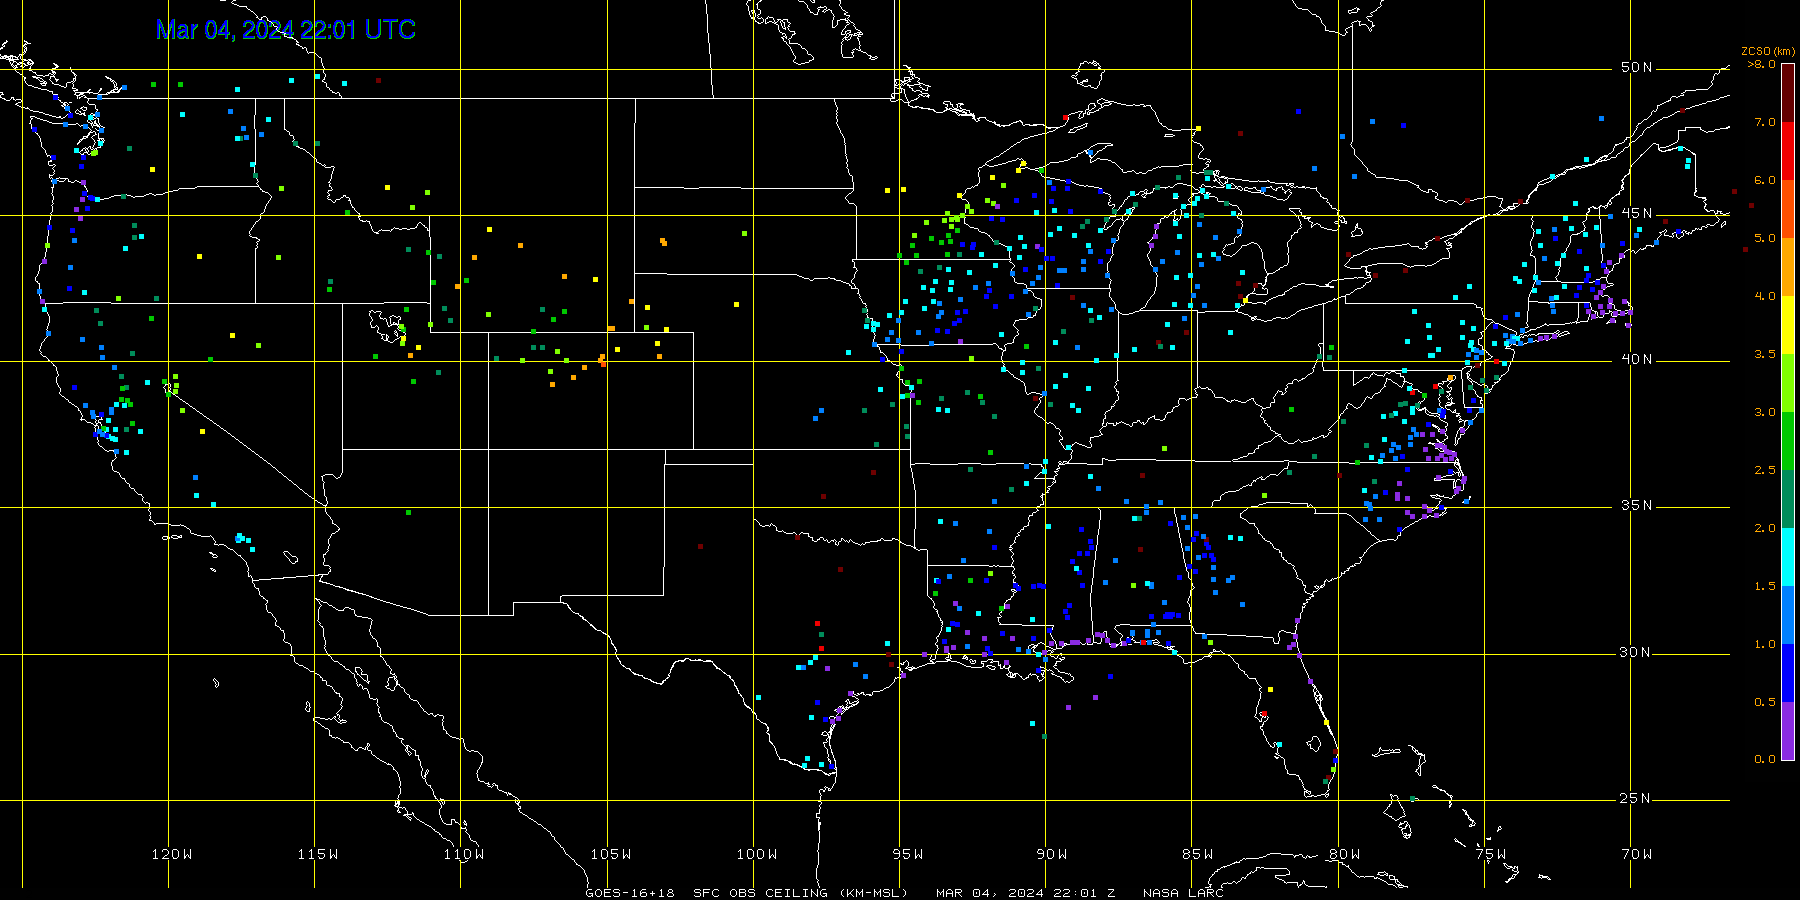Screen dimensions: 1800x900
Task: Click the purple segment of the color bar
Action: [1788, 731]
